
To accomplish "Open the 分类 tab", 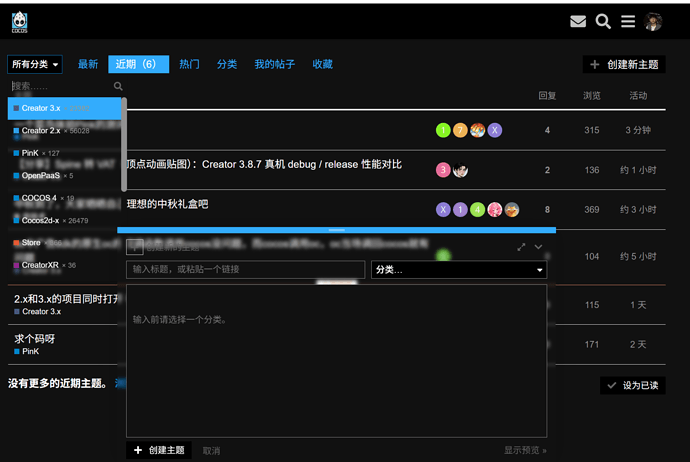I will [227, 64].
